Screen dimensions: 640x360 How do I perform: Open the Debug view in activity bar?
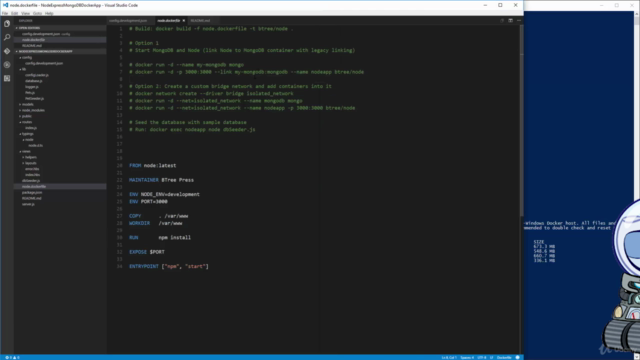[x=7, y=64]
